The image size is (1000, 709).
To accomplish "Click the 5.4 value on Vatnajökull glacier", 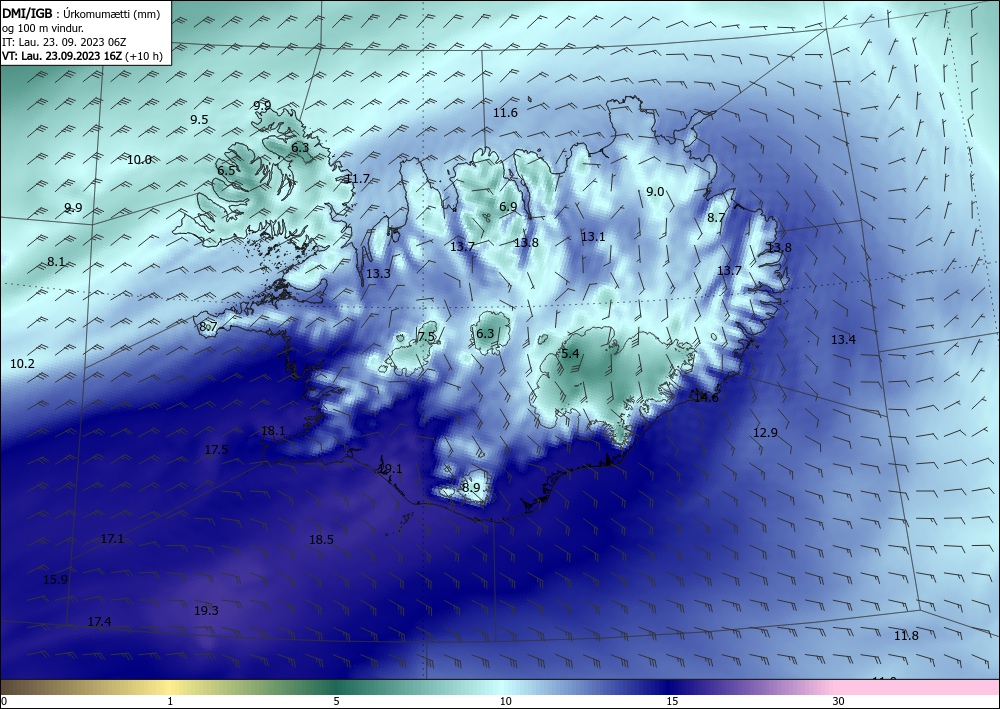I will click(x=570, y=353).
